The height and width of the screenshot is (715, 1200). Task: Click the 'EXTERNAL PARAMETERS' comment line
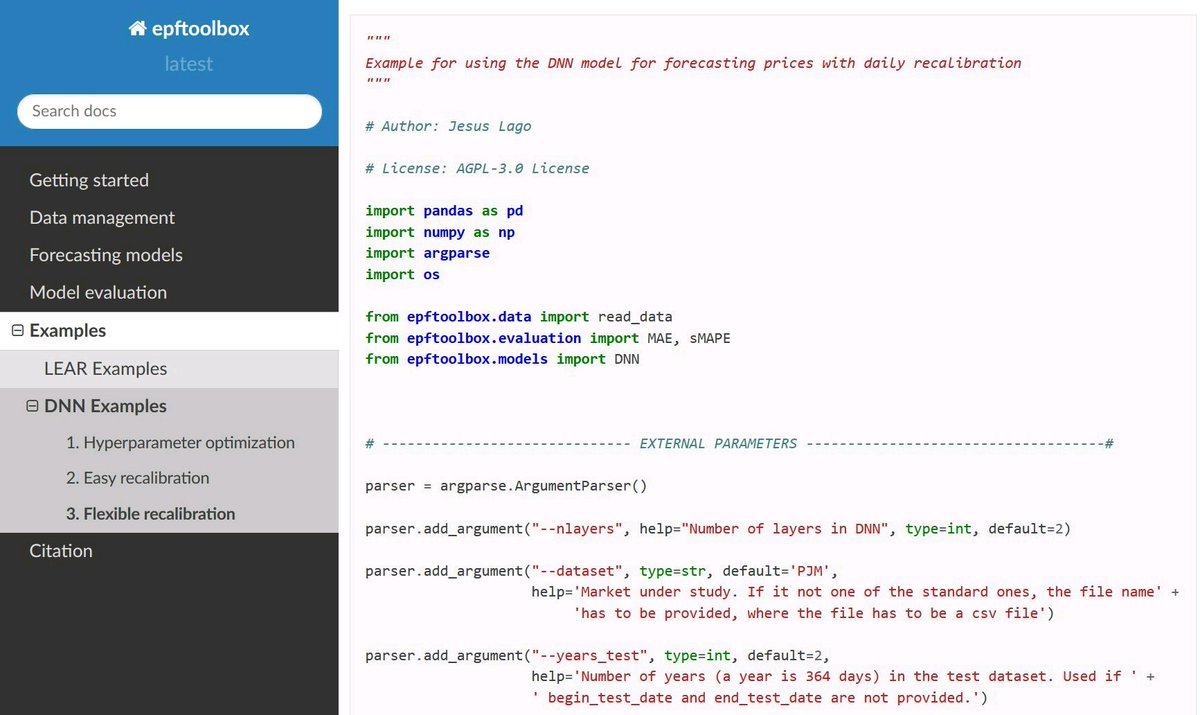pos(740,443)
